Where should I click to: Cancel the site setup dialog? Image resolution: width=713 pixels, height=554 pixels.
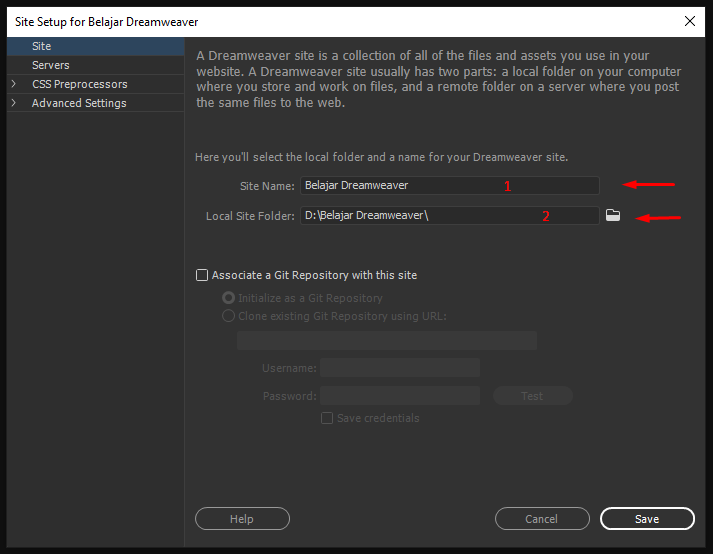542,519
